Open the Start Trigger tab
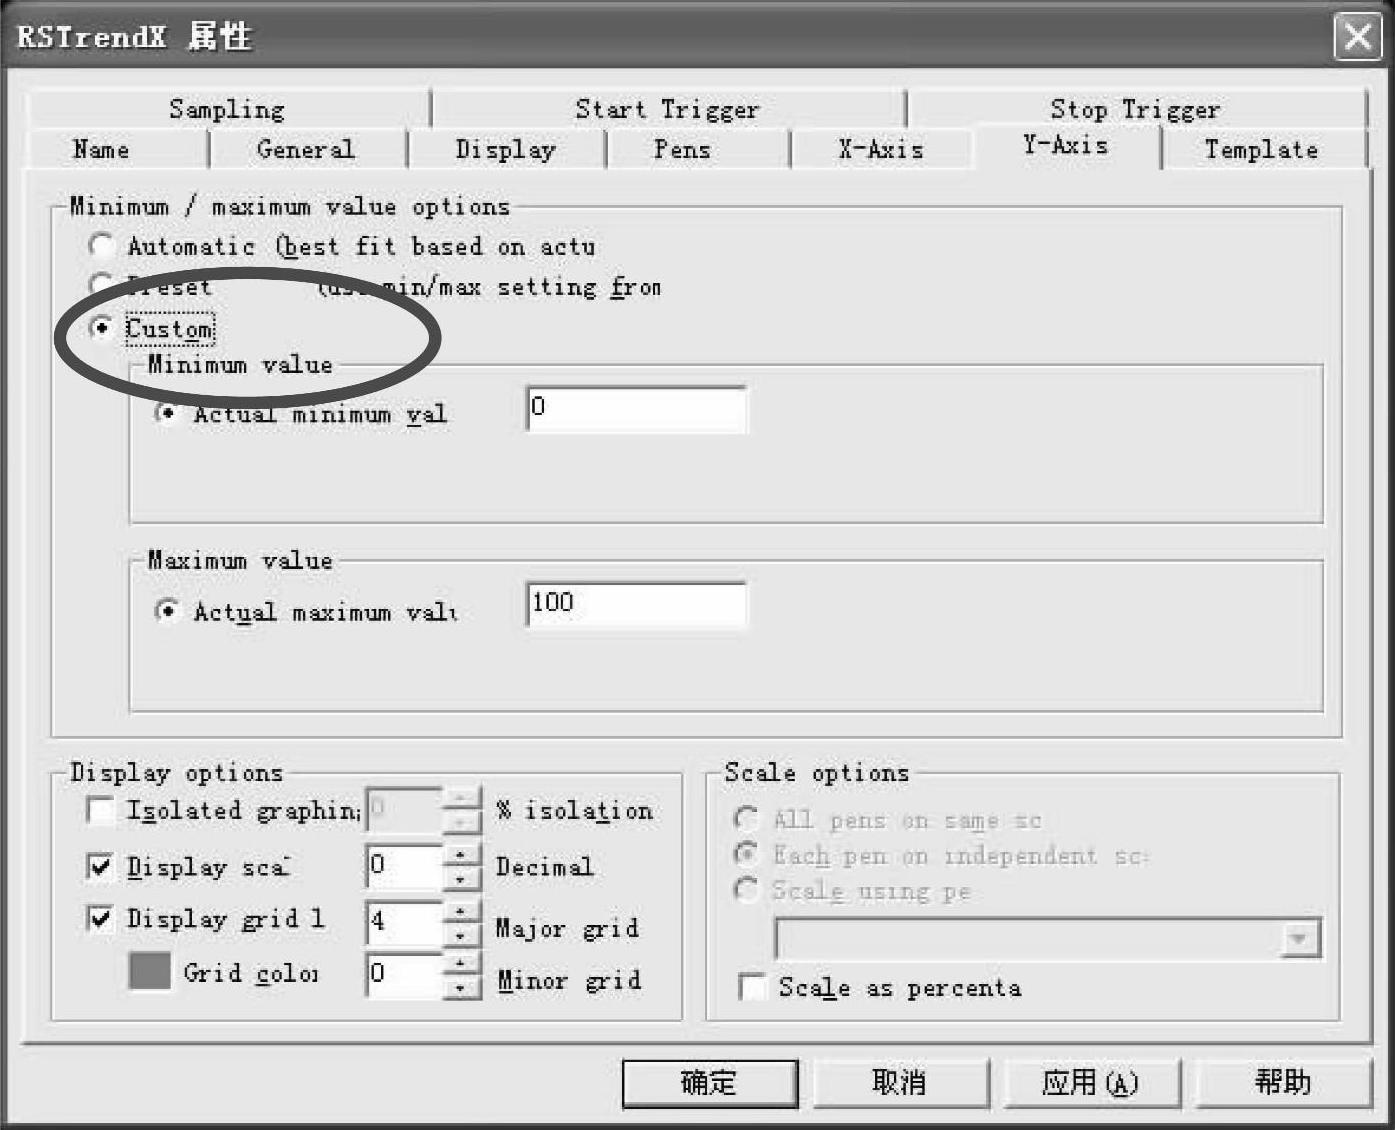1395x1130 pixels. click(667, 109)
